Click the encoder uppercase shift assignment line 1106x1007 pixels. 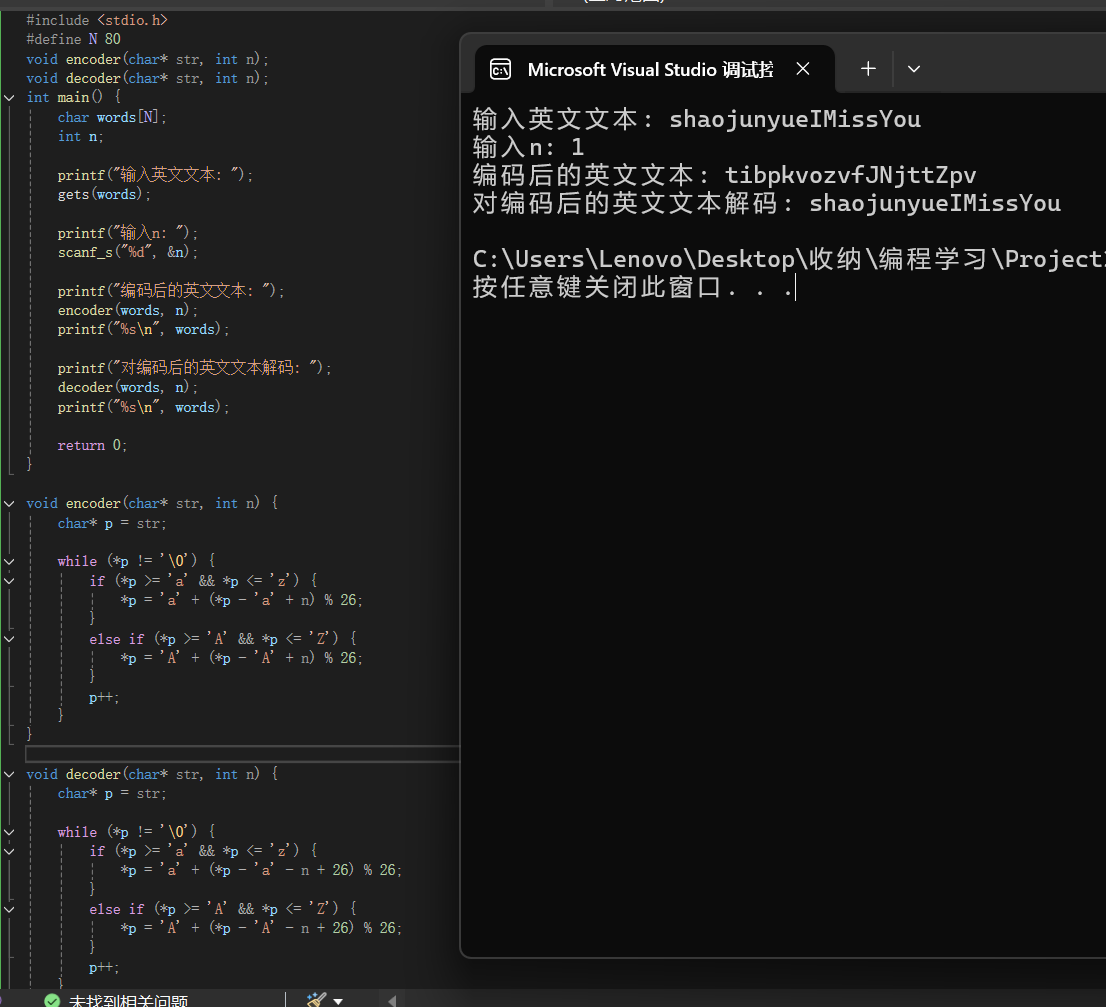pos(241,658)
